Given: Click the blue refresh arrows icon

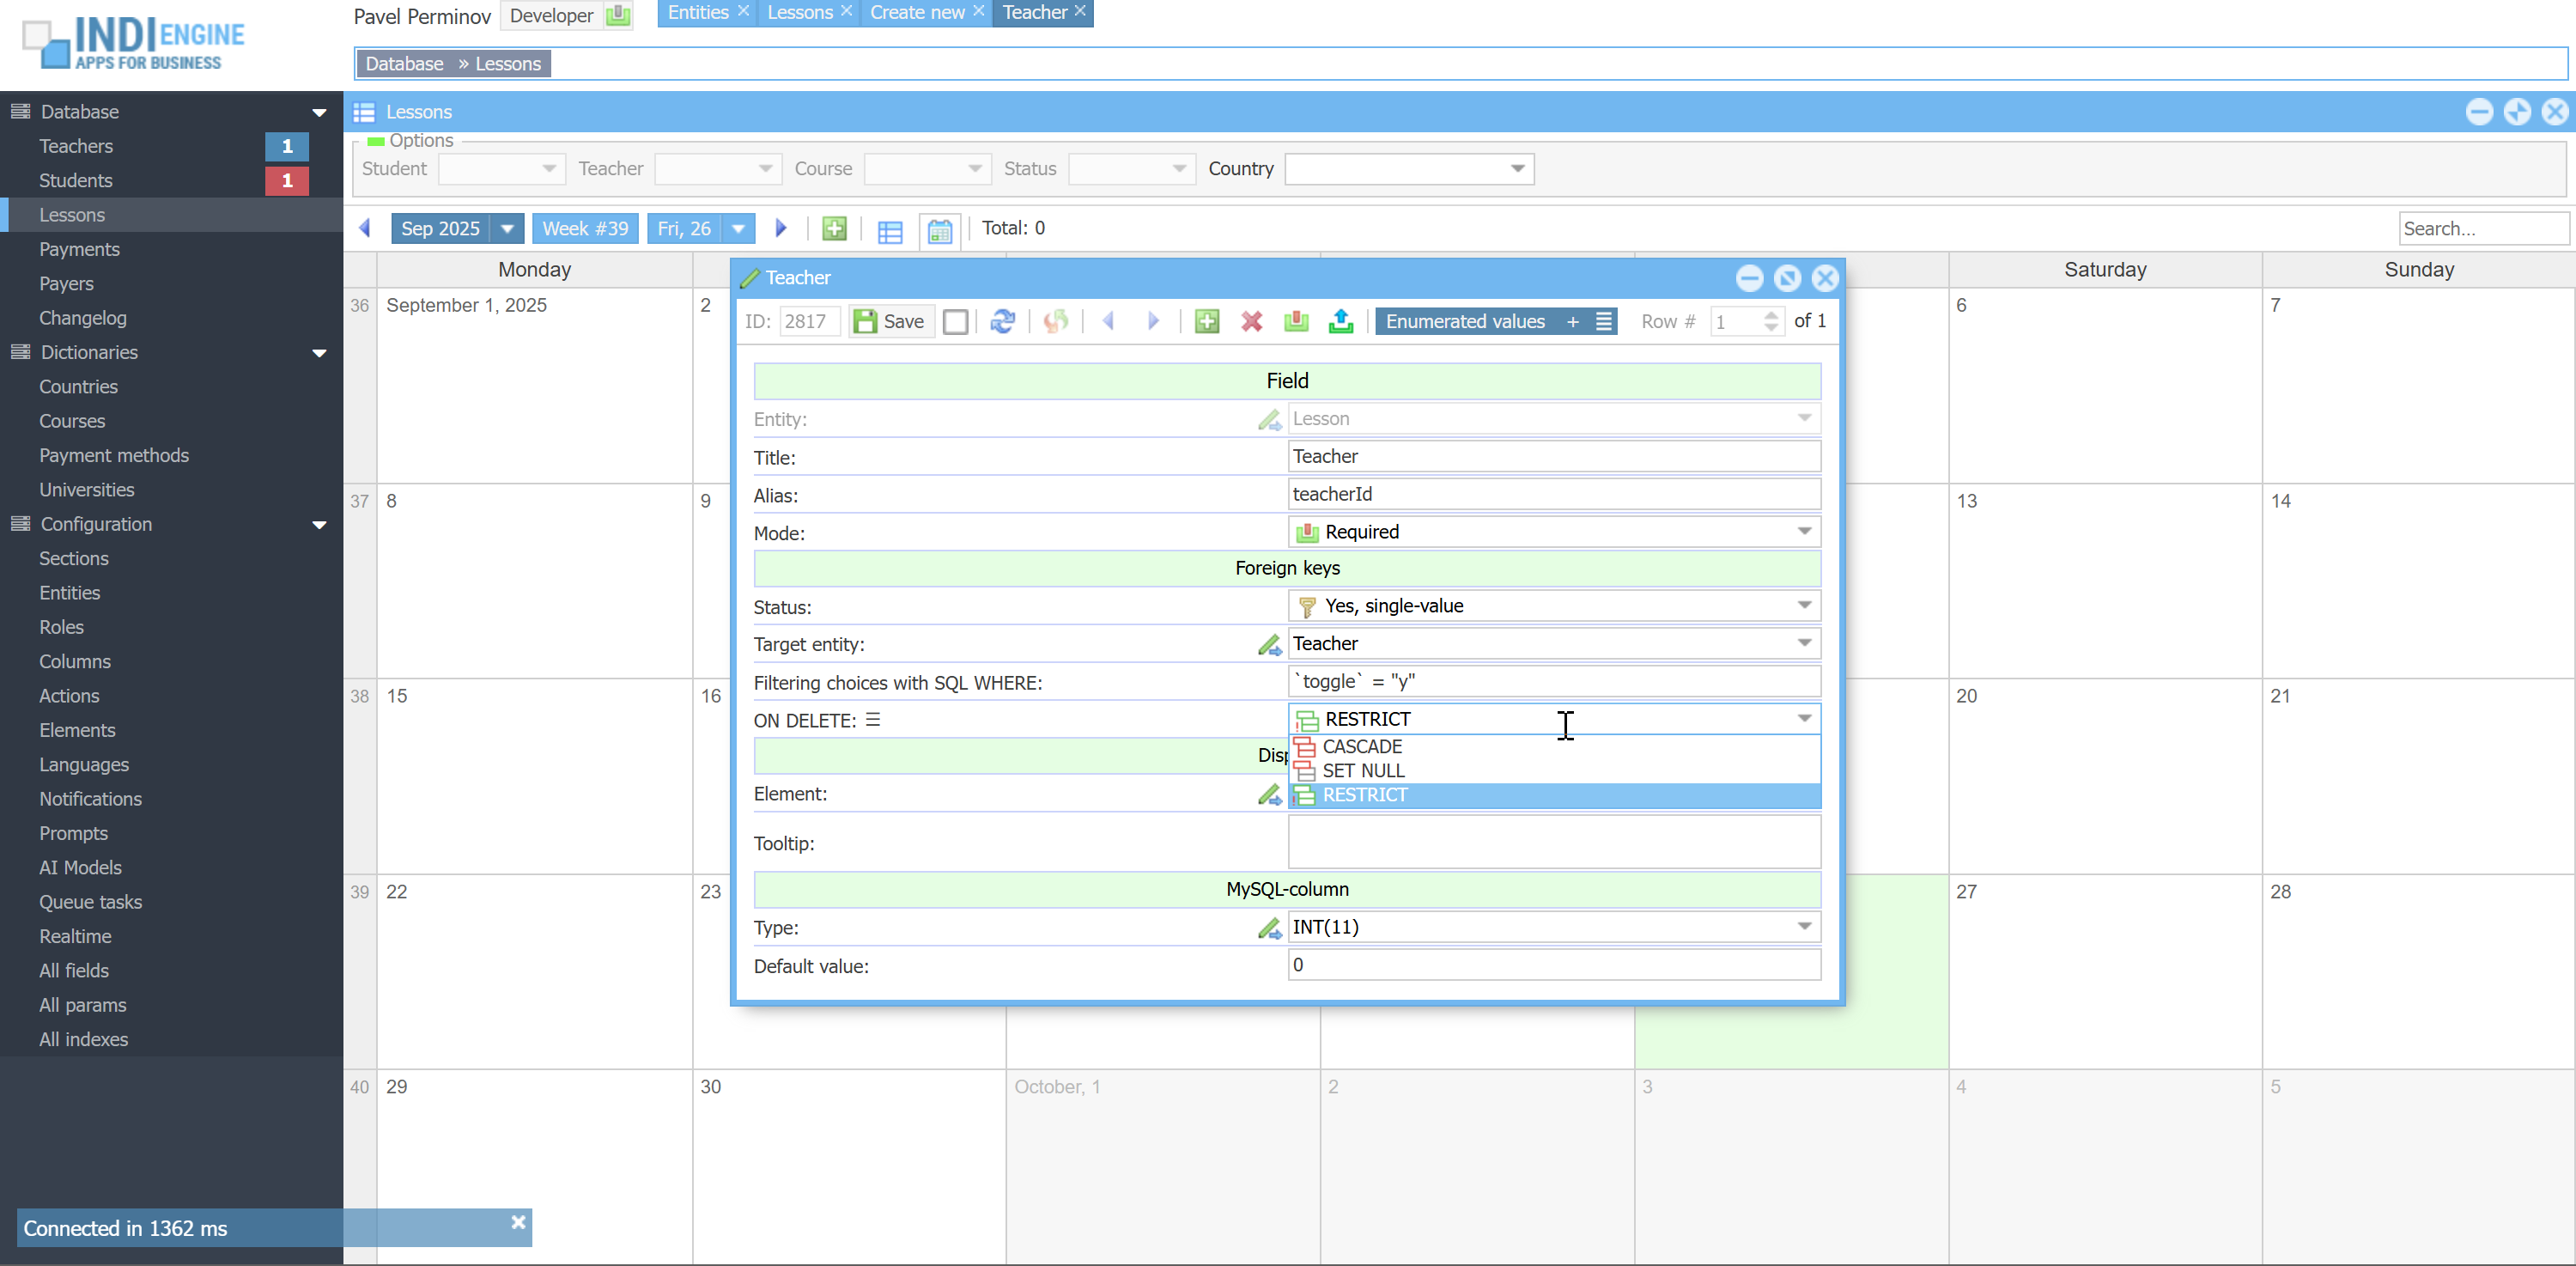Looking at the screenshot, I should 1002,321.
